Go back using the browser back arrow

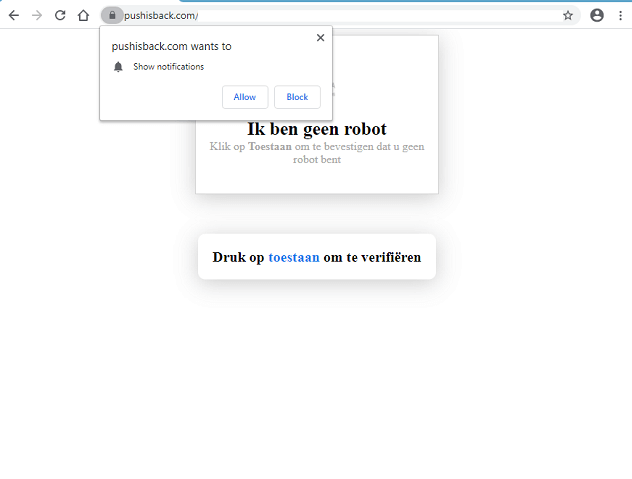[14, 15]
